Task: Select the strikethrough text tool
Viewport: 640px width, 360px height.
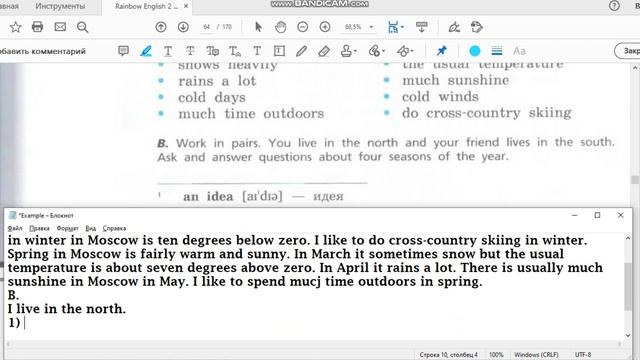Action: pyautogui.click(x=190, y=51)
